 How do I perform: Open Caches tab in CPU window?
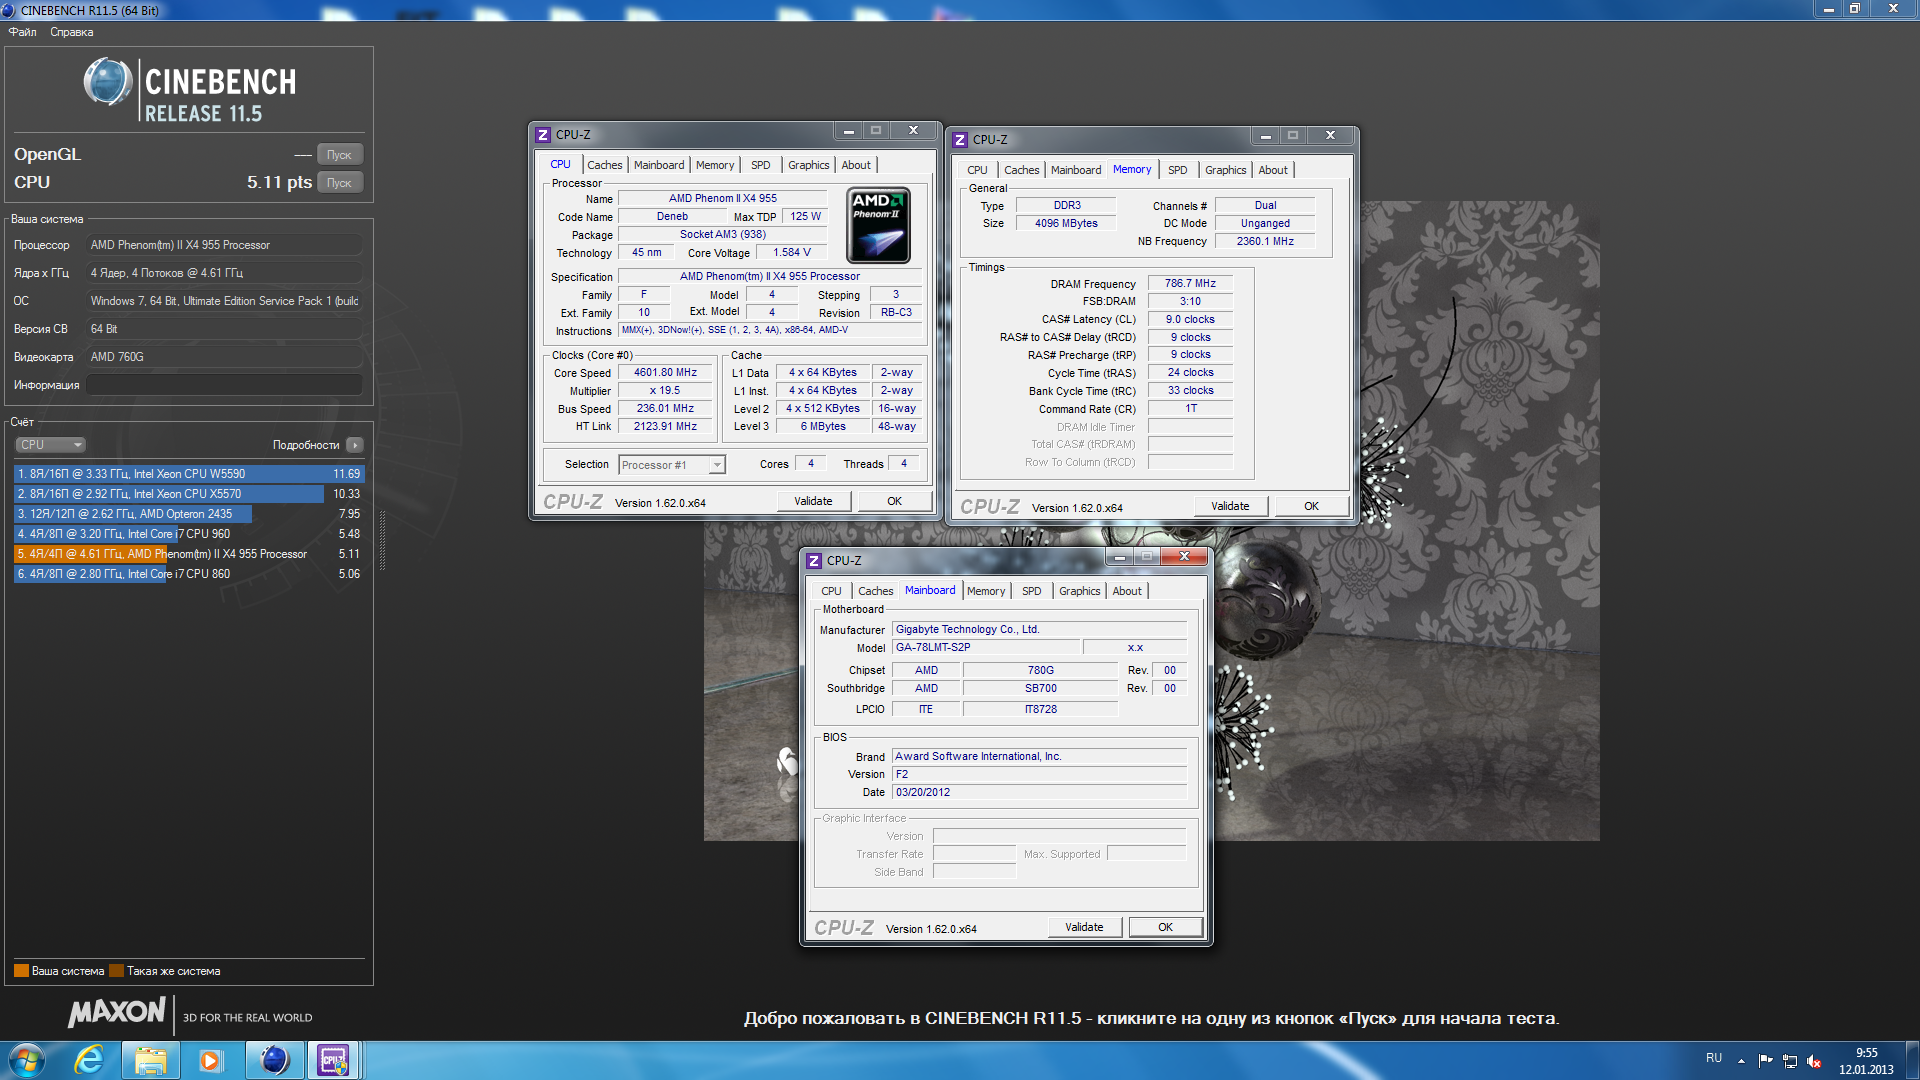pyautogui.click(x=604, y=165)
